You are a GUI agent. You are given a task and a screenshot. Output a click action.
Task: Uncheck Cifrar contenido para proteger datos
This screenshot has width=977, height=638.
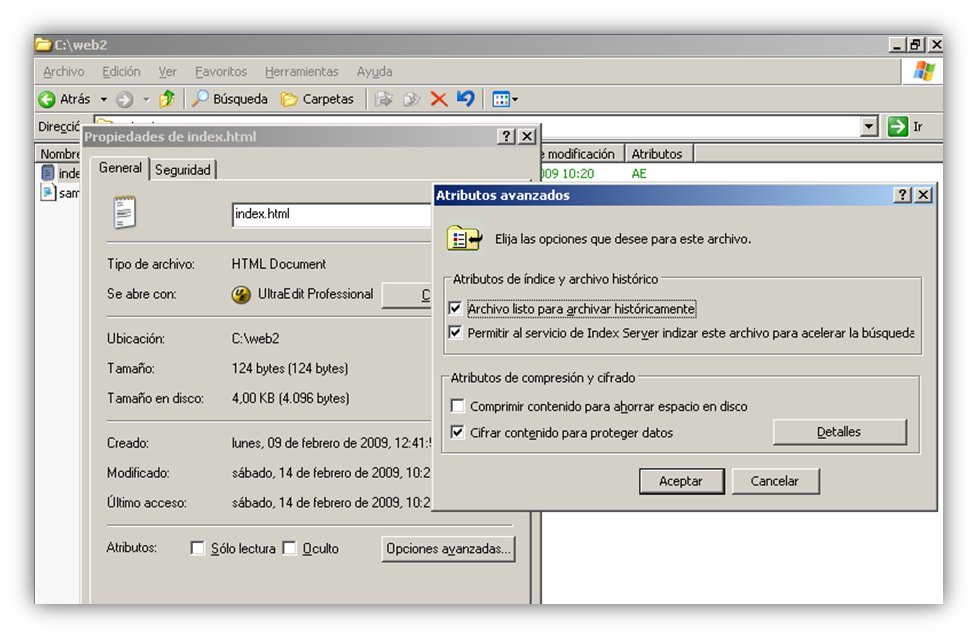click(x=457, y=432)
